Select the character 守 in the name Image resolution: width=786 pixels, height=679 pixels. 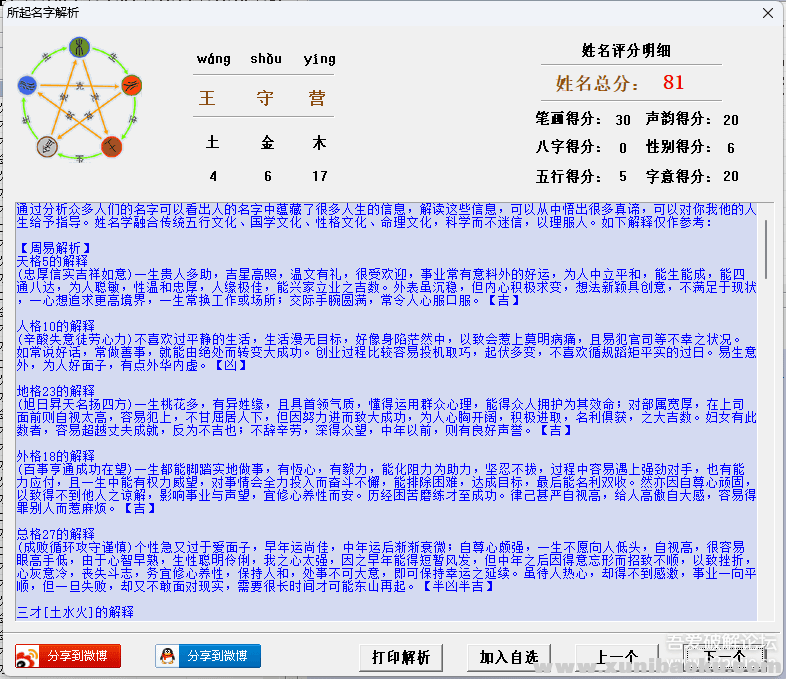pos(265,99)
